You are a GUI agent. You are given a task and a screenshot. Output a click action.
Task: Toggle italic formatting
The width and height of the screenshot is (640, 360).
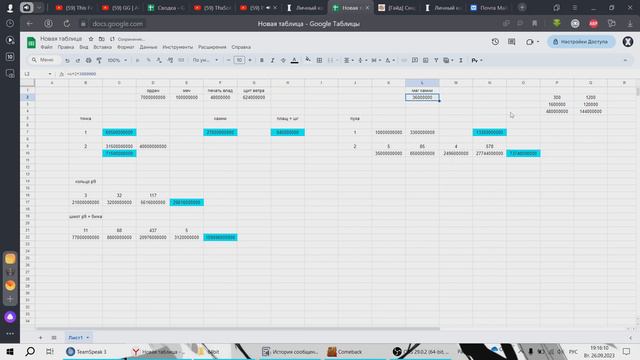pyautogui.click(x=272, y=60)
